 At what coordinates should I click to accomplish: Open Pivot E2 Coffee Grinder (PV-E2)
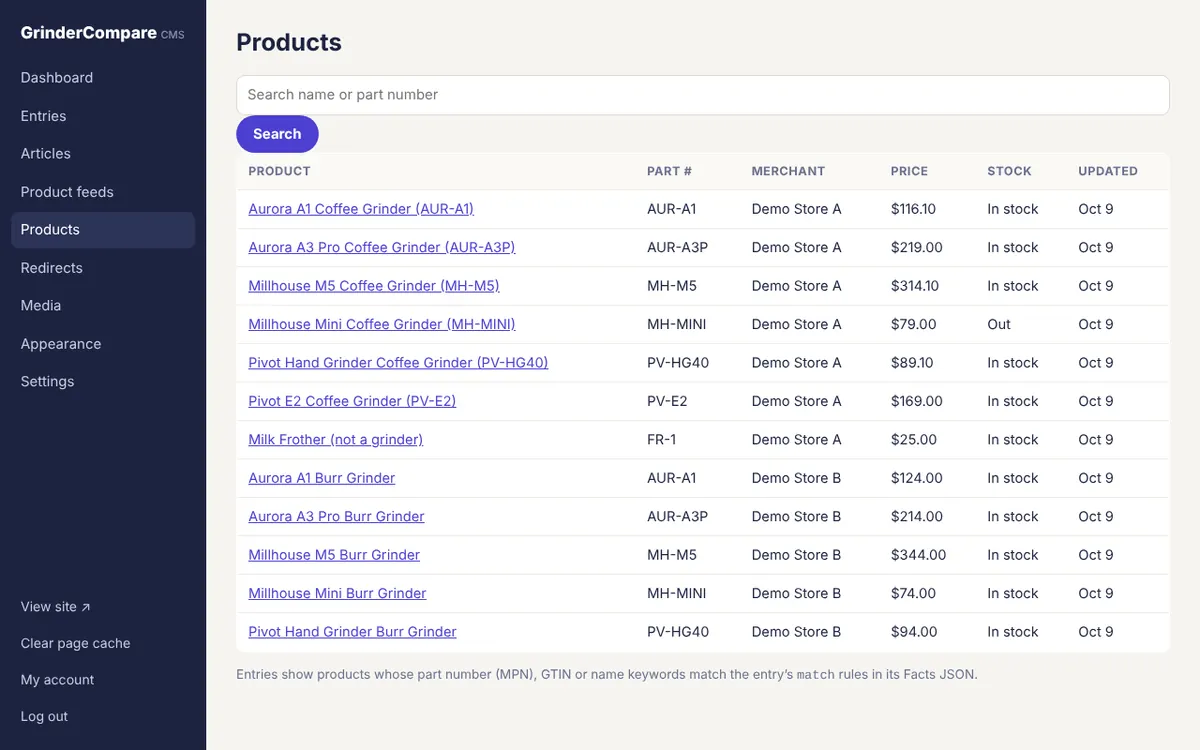(x=352, y=401)
